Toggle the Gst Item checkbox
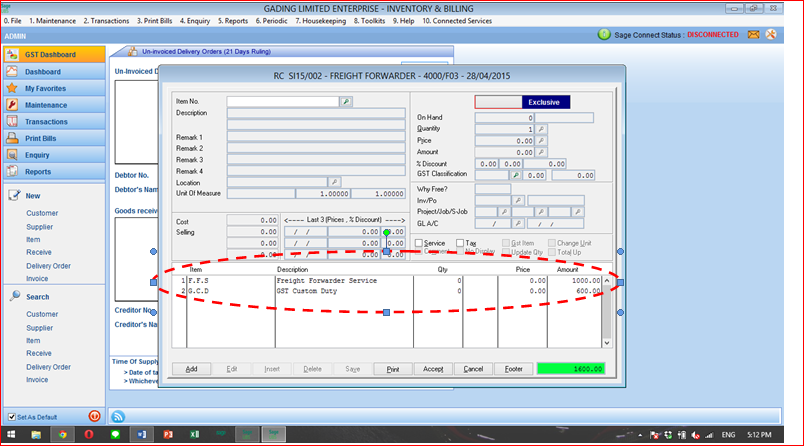This screenshot has height=446, width=804. click(x=506, y=243)
